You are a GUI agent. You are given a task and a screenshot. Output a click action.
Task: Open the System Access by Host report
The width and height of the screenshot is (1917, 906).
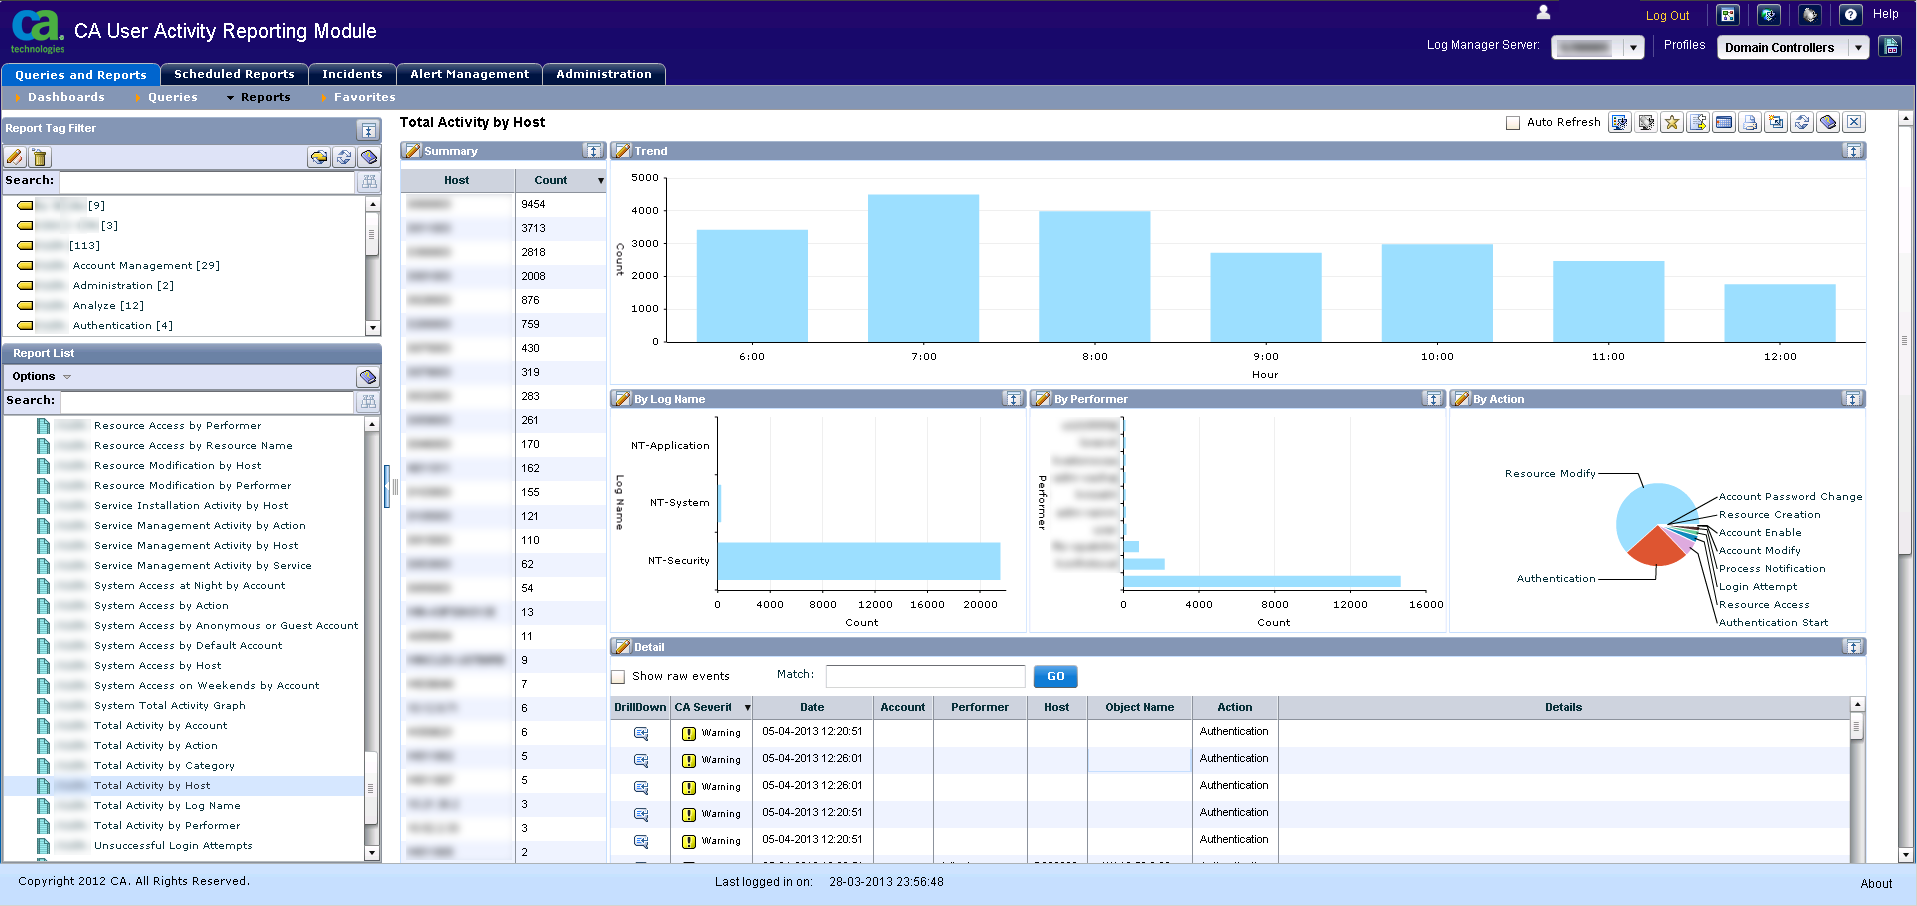pyautogui.click(x=158, y=666)
